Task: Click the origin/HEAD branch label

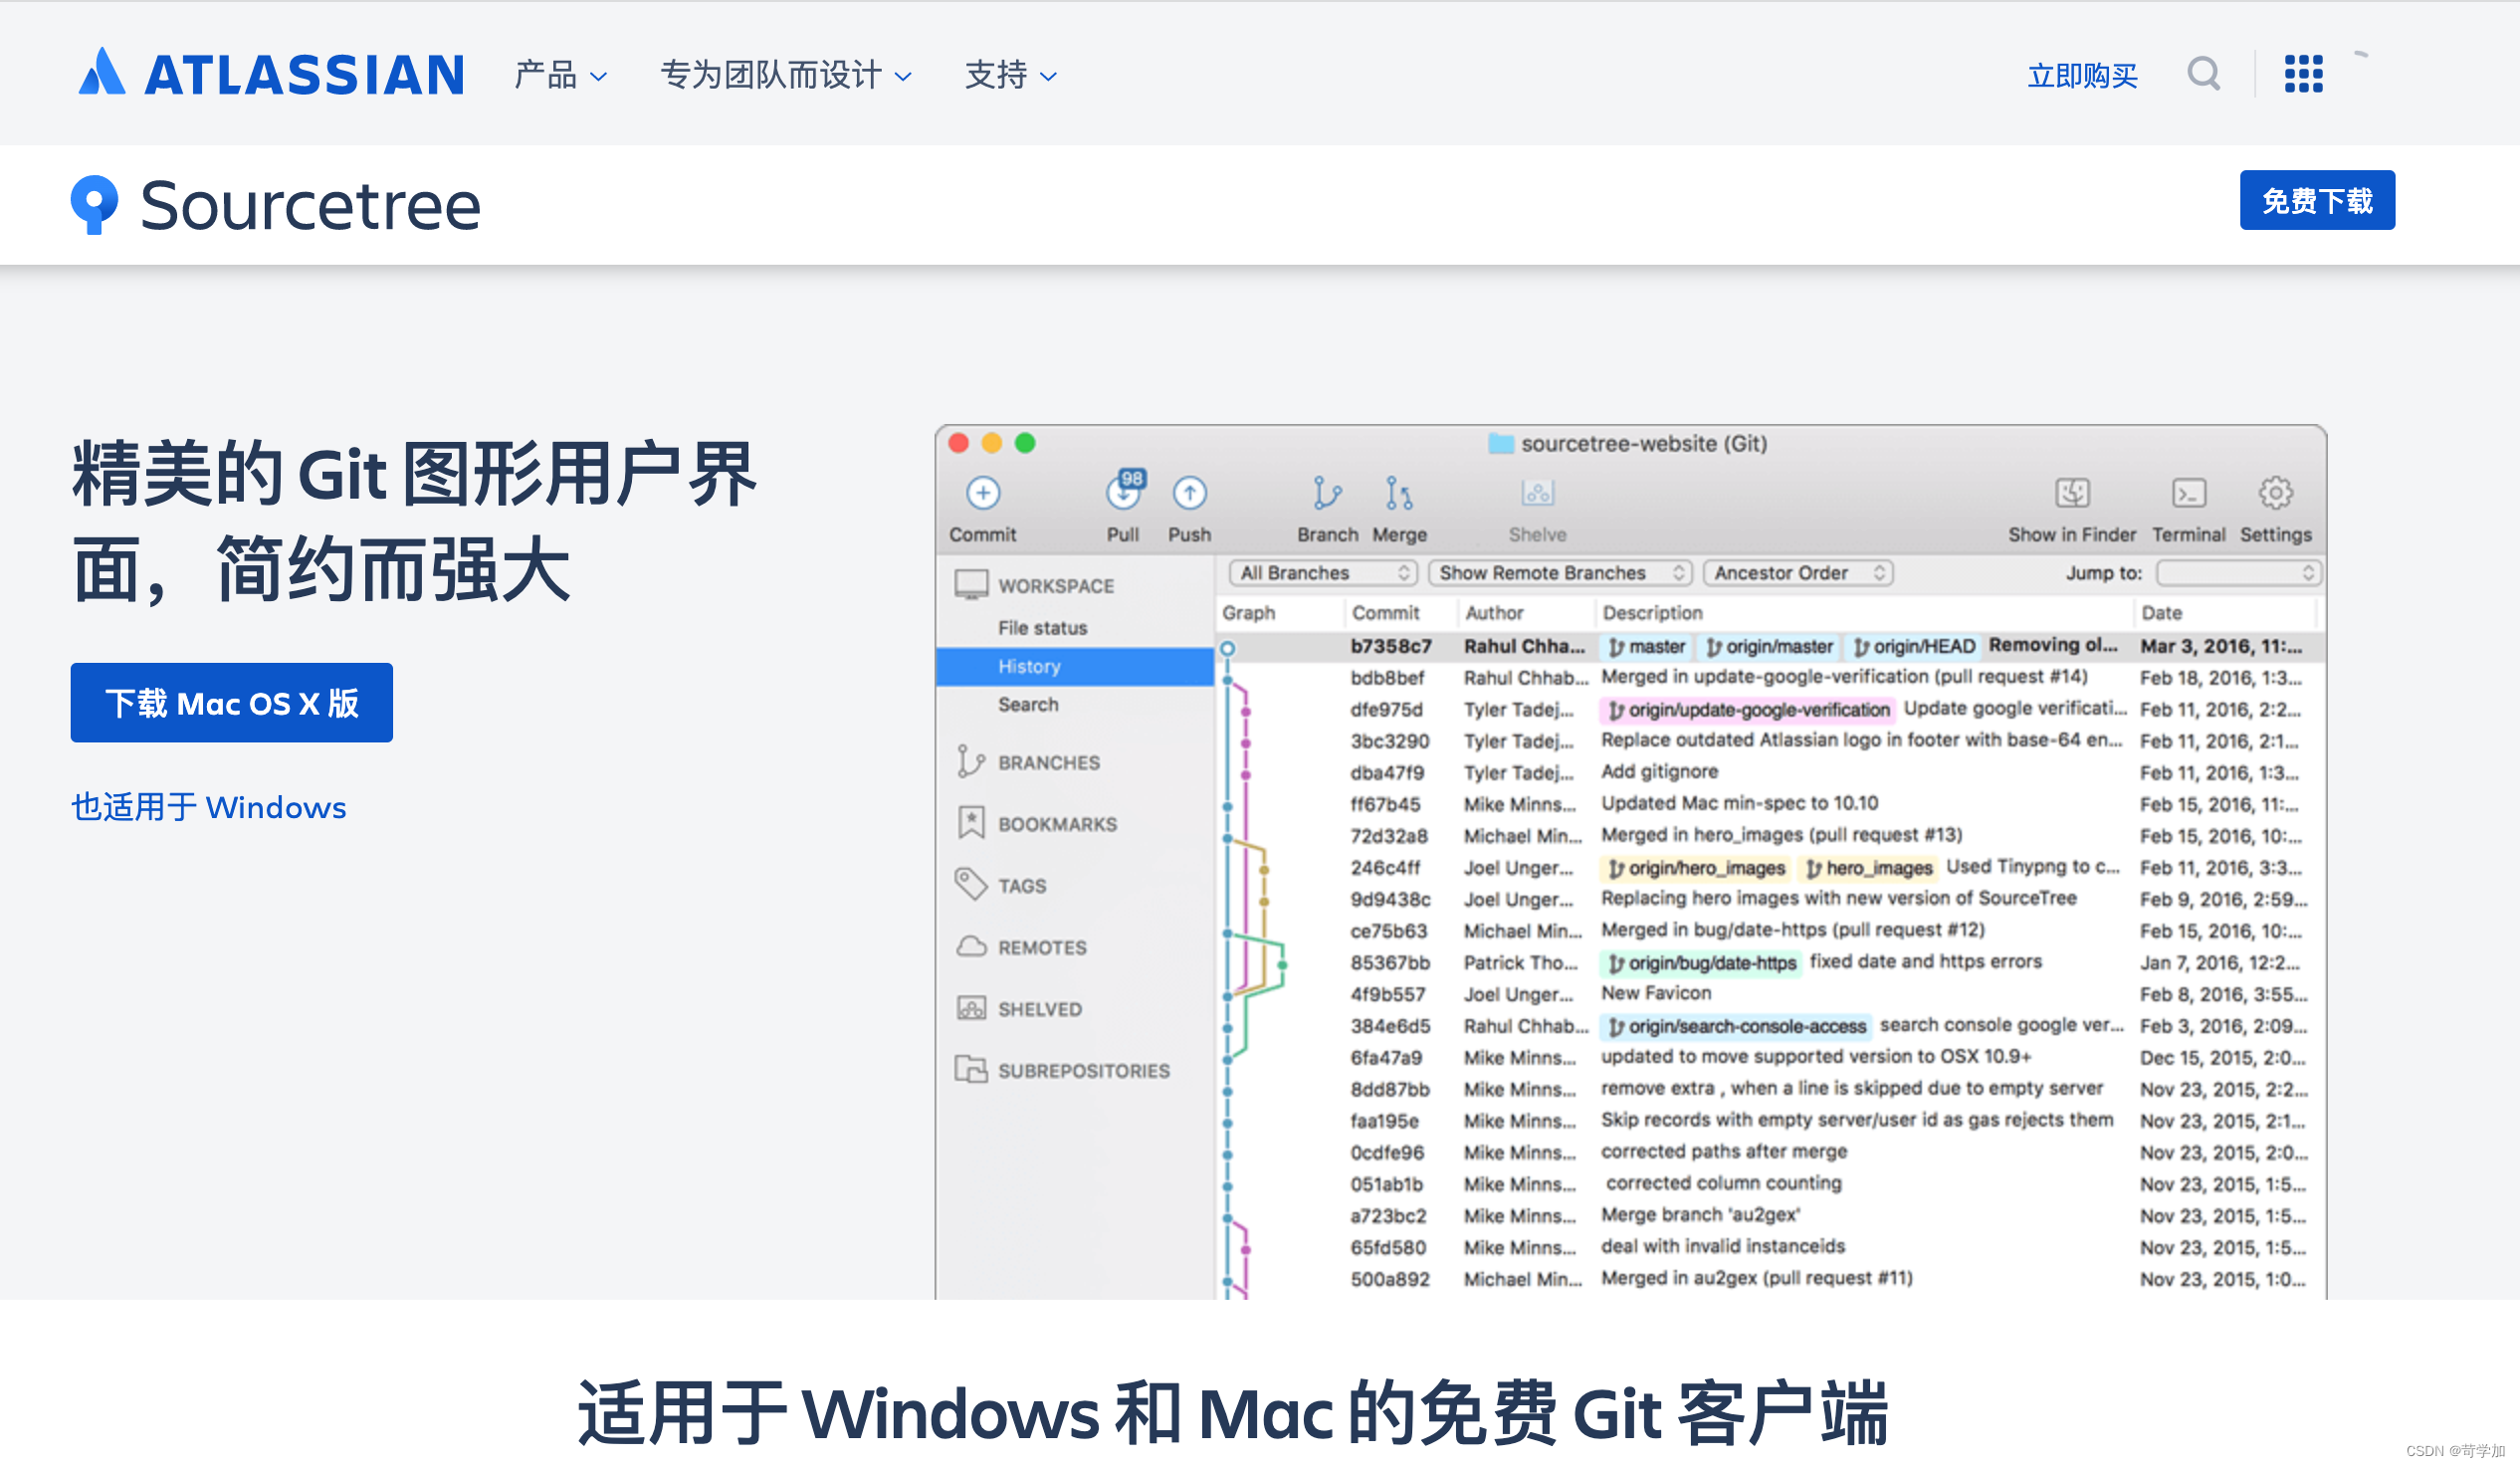Action: point(1913,647)
